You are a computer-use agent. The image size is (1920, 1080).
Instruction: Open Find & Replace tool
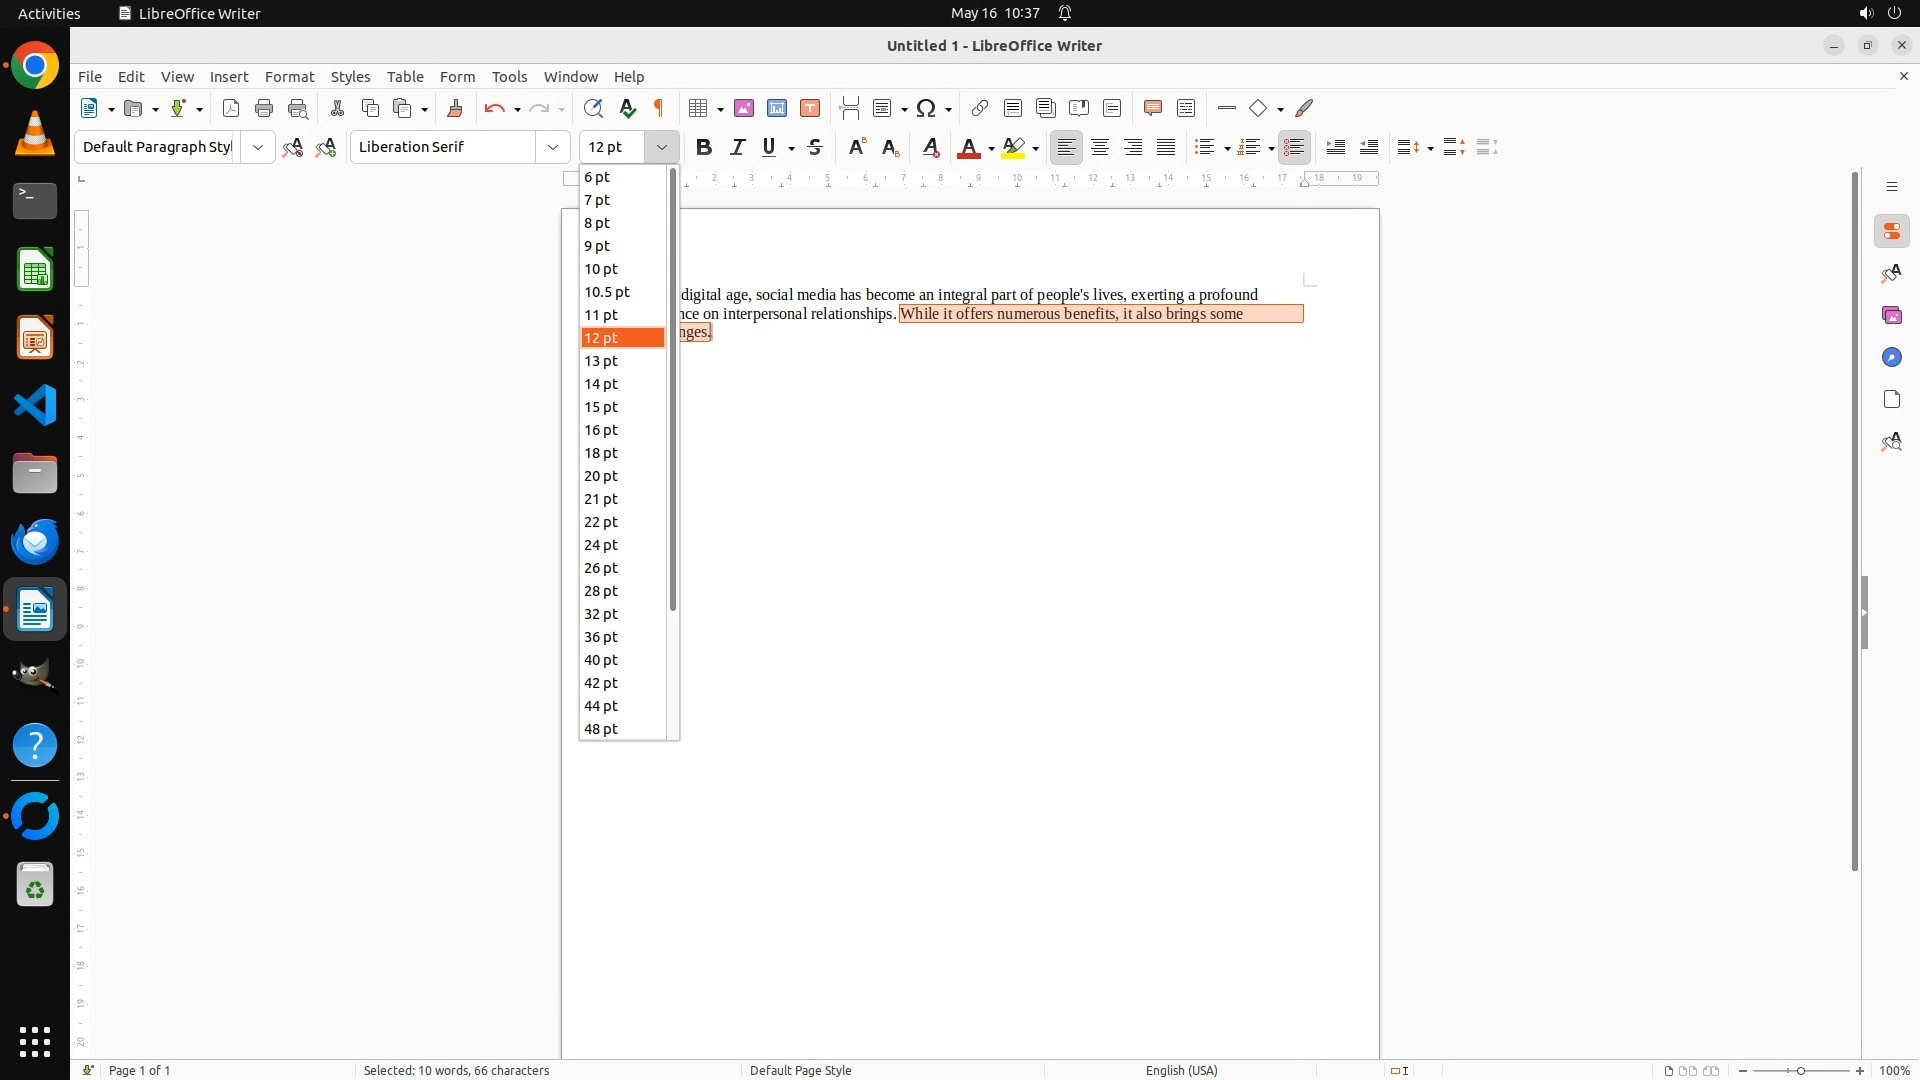click(593, 108)
